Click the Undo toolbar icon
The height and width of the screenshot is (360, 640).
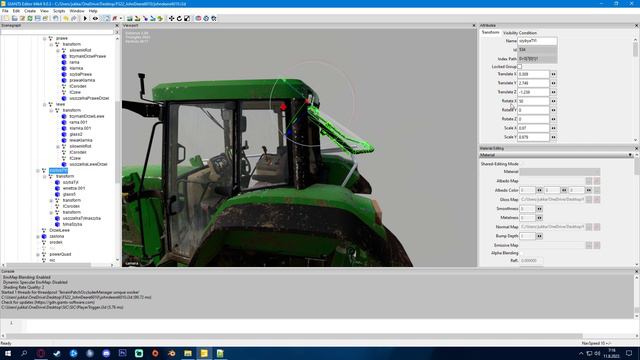pyautogui.click(x=66, y=18)
